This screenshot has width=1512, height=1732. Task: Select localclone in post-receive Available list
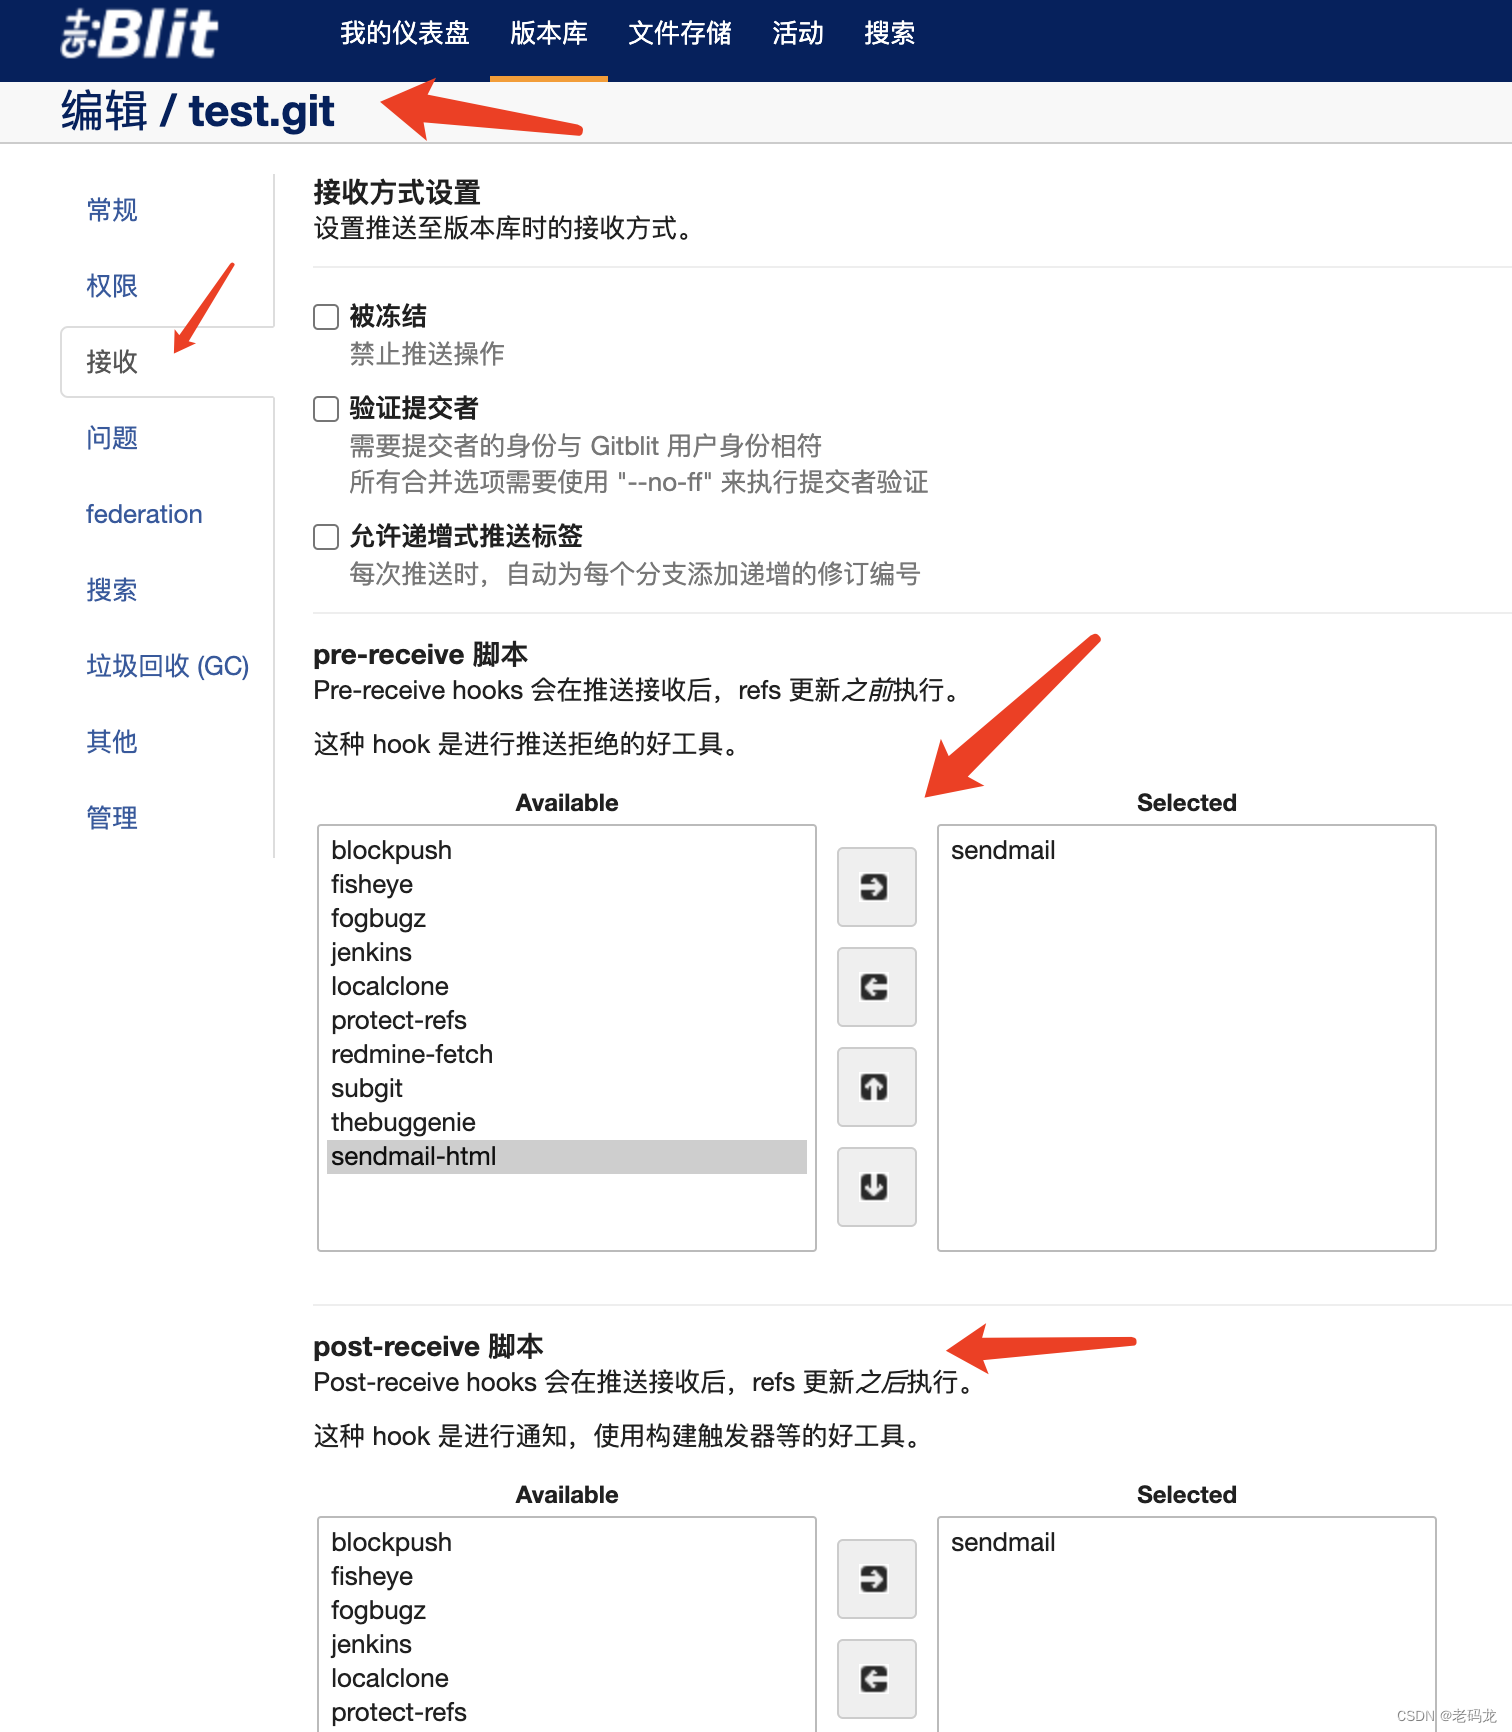[567, 1678]
